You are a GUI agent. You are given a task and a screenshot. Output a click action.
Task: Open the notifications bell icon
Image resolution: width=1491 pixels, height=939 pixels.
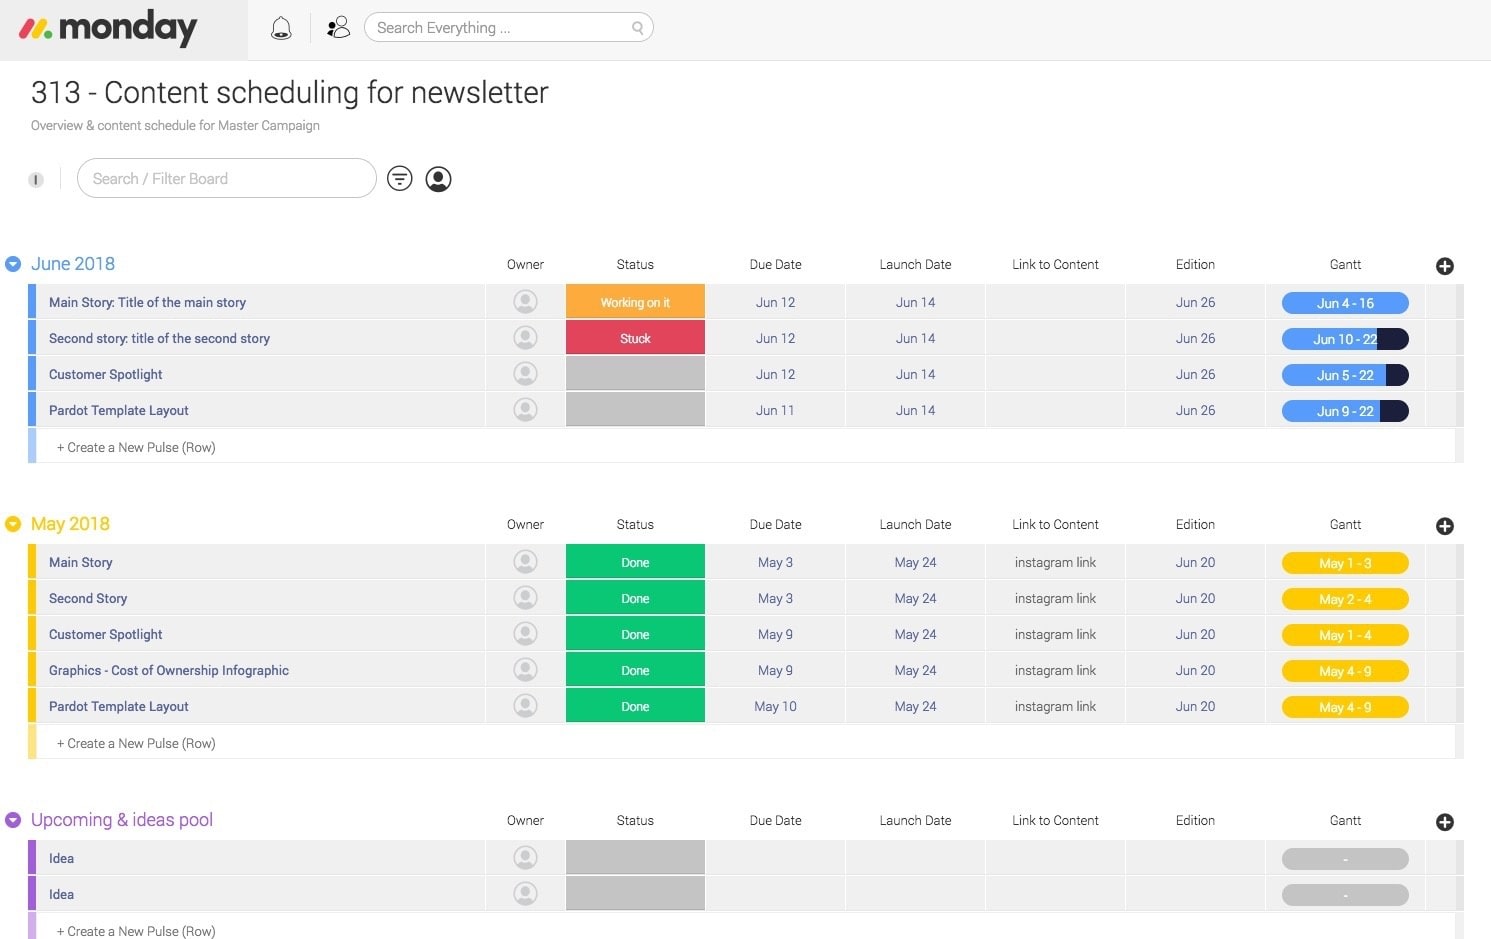pos(281,28)
